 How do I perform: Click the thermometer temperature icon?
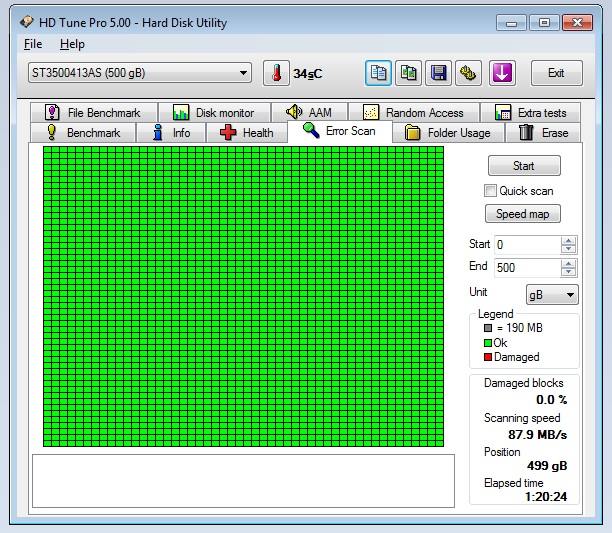pyautogui.click(x=276, y=73)
